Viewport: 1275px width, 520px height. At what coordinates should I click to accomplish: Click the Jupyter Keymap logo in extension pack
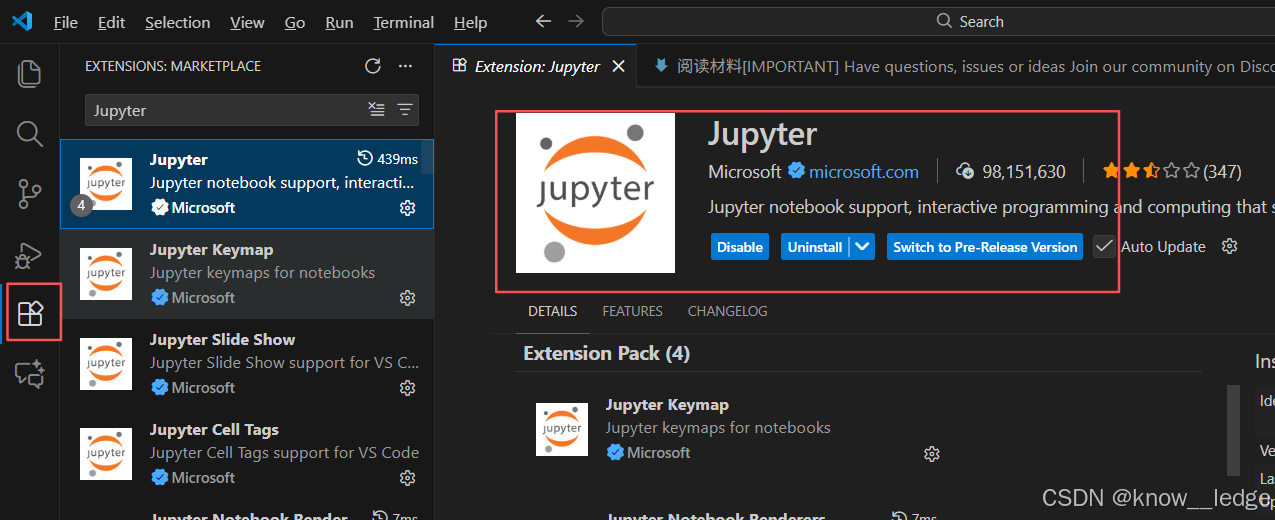coord(562,429)
